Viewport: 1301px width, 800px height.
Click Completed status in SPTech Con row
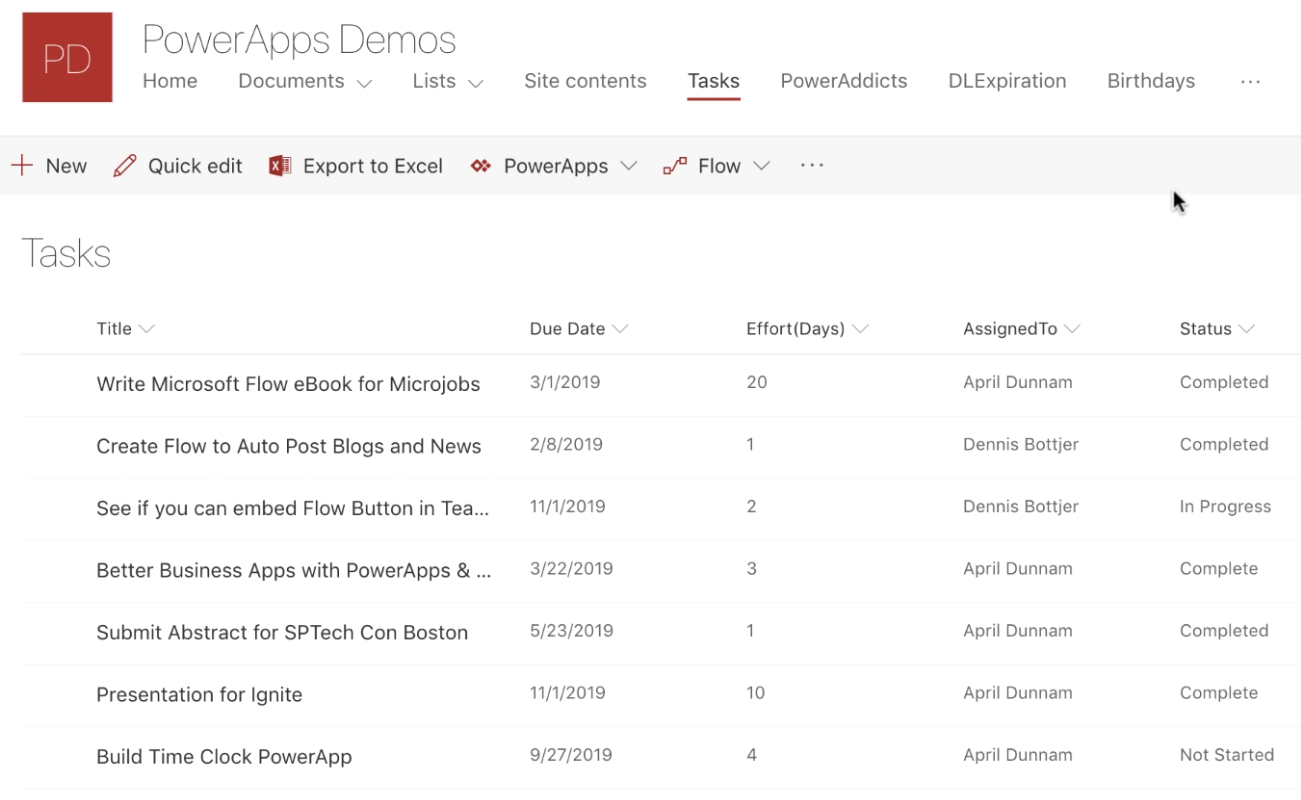[1224, 630]
